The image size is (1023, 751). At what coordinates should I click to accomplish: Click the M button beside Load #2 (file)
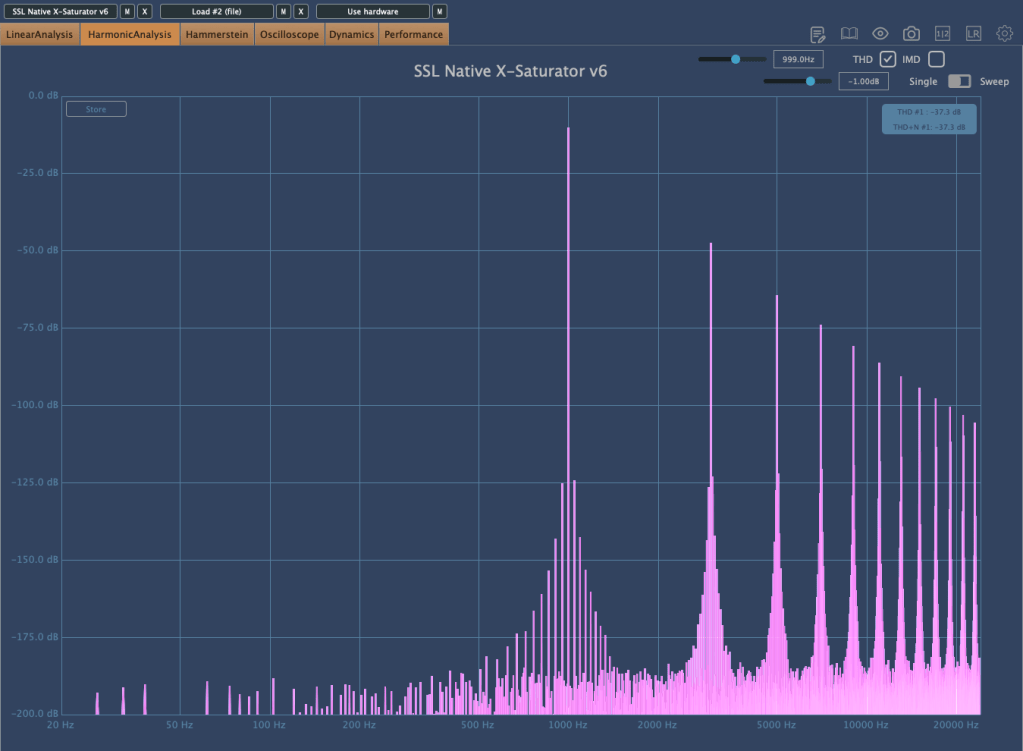pyautogui.click(x=284, y=11)
